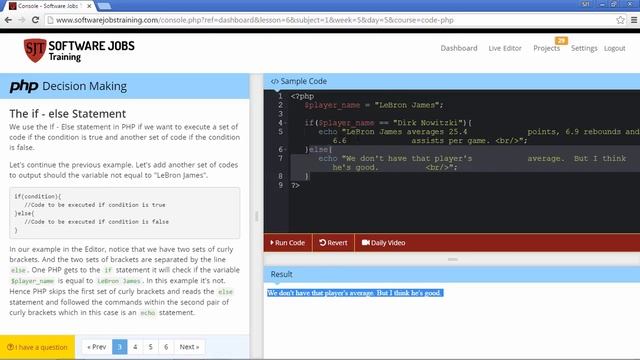The image size is (640, 360).
Task: Reload the page with the refresh icon
Action: (36, 20)
